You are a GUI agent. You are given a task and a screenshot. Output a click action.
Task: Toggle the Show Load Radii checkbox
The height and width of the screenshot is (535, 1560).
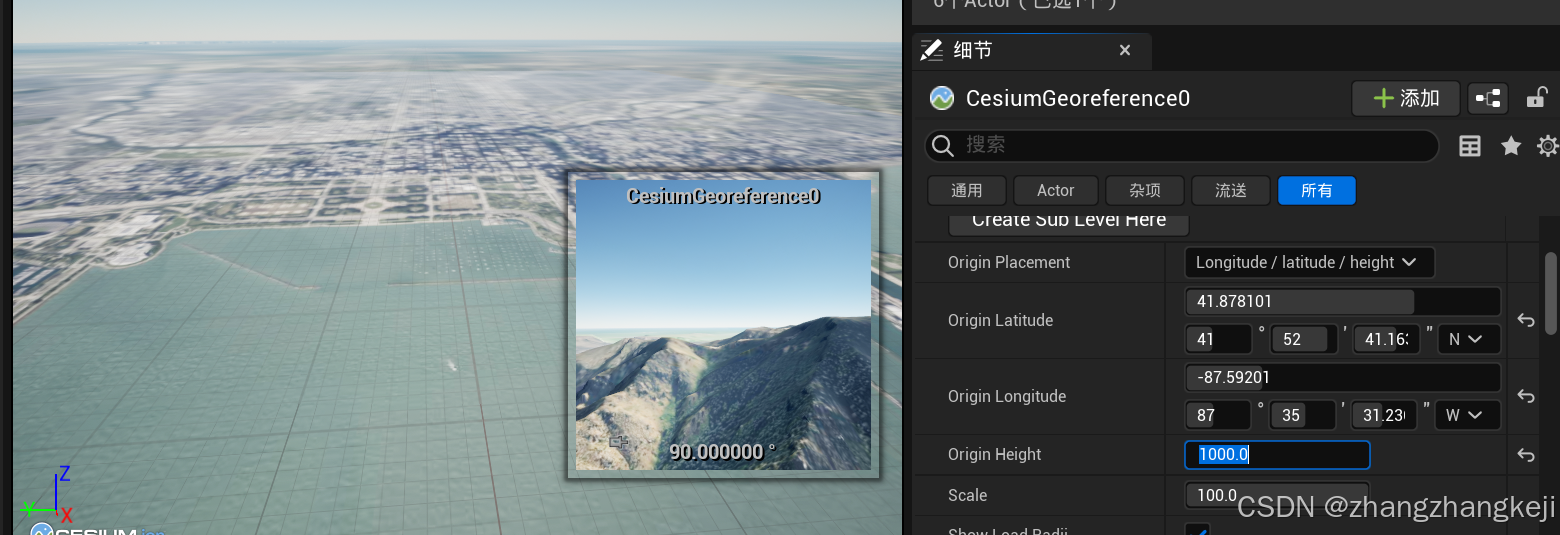1197,529
